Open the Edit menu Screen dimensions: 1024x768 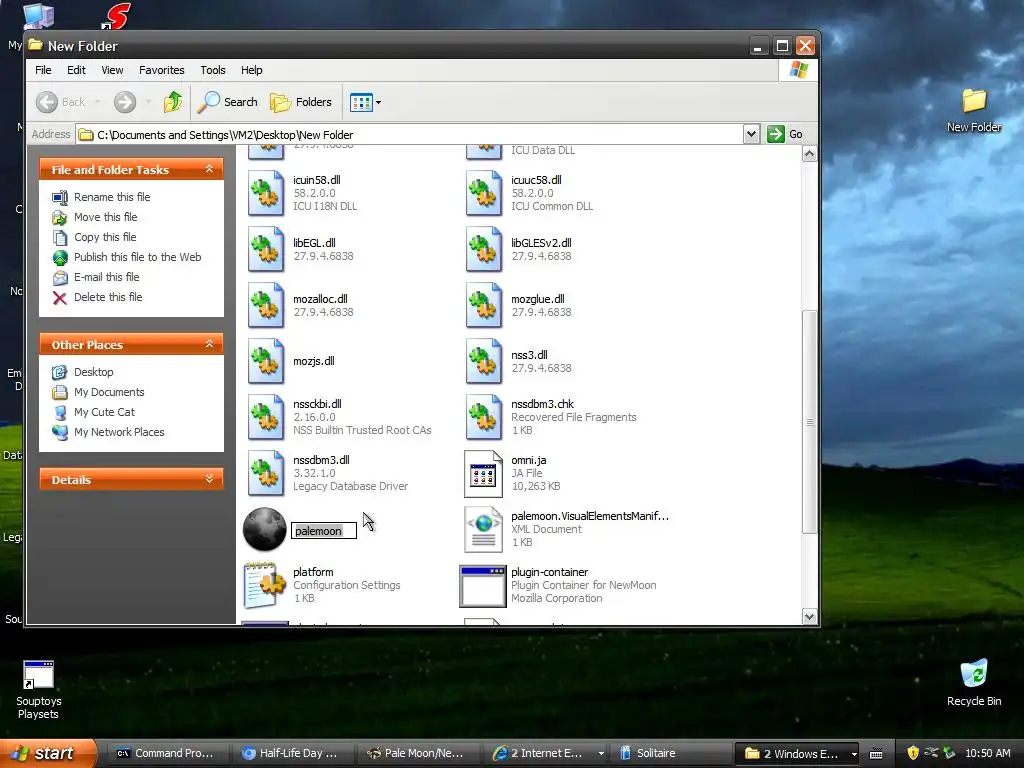(x=76, y=70)
